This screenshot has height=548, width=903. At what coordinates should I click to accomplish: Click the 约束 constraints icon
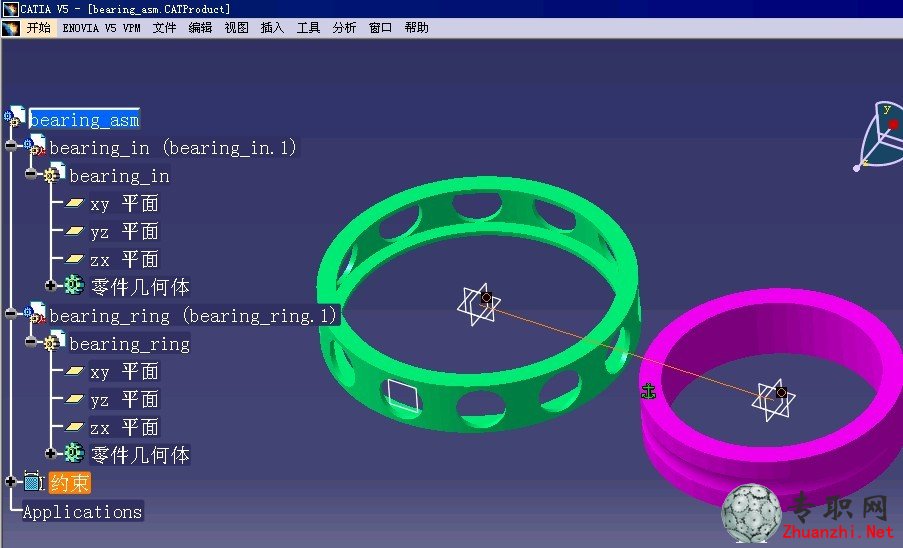(33, 481)
